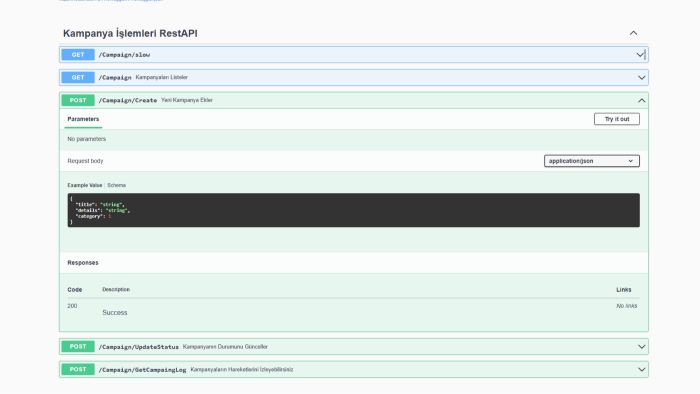Open the application/json content type dropdown

pyautogui.click(x=592, y=161)
